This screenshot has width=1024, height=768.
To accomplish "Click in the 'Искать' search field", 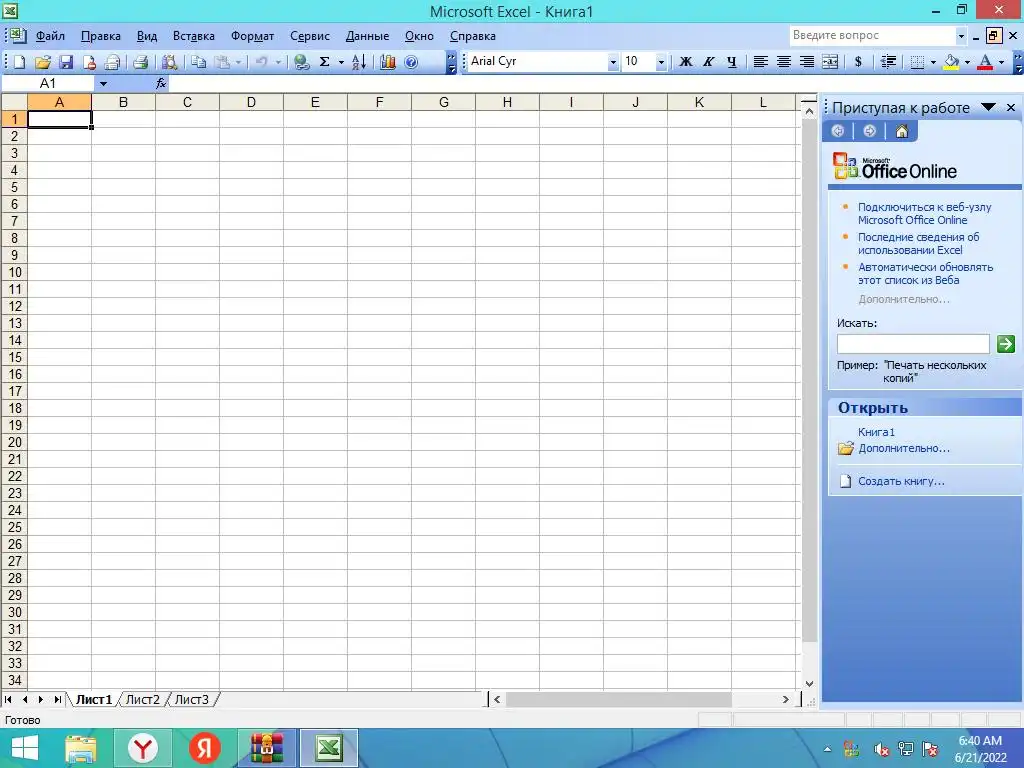I will (913, 344).
